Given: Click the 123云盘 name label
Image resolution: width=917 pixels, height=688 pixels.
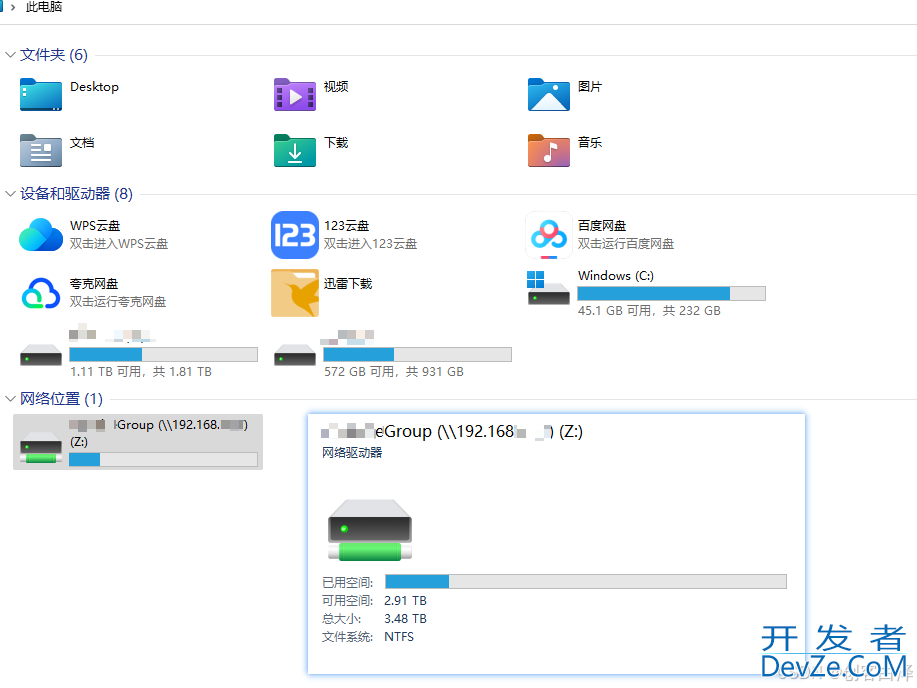Looking at the screenshot, I should (x=347, y=226).
